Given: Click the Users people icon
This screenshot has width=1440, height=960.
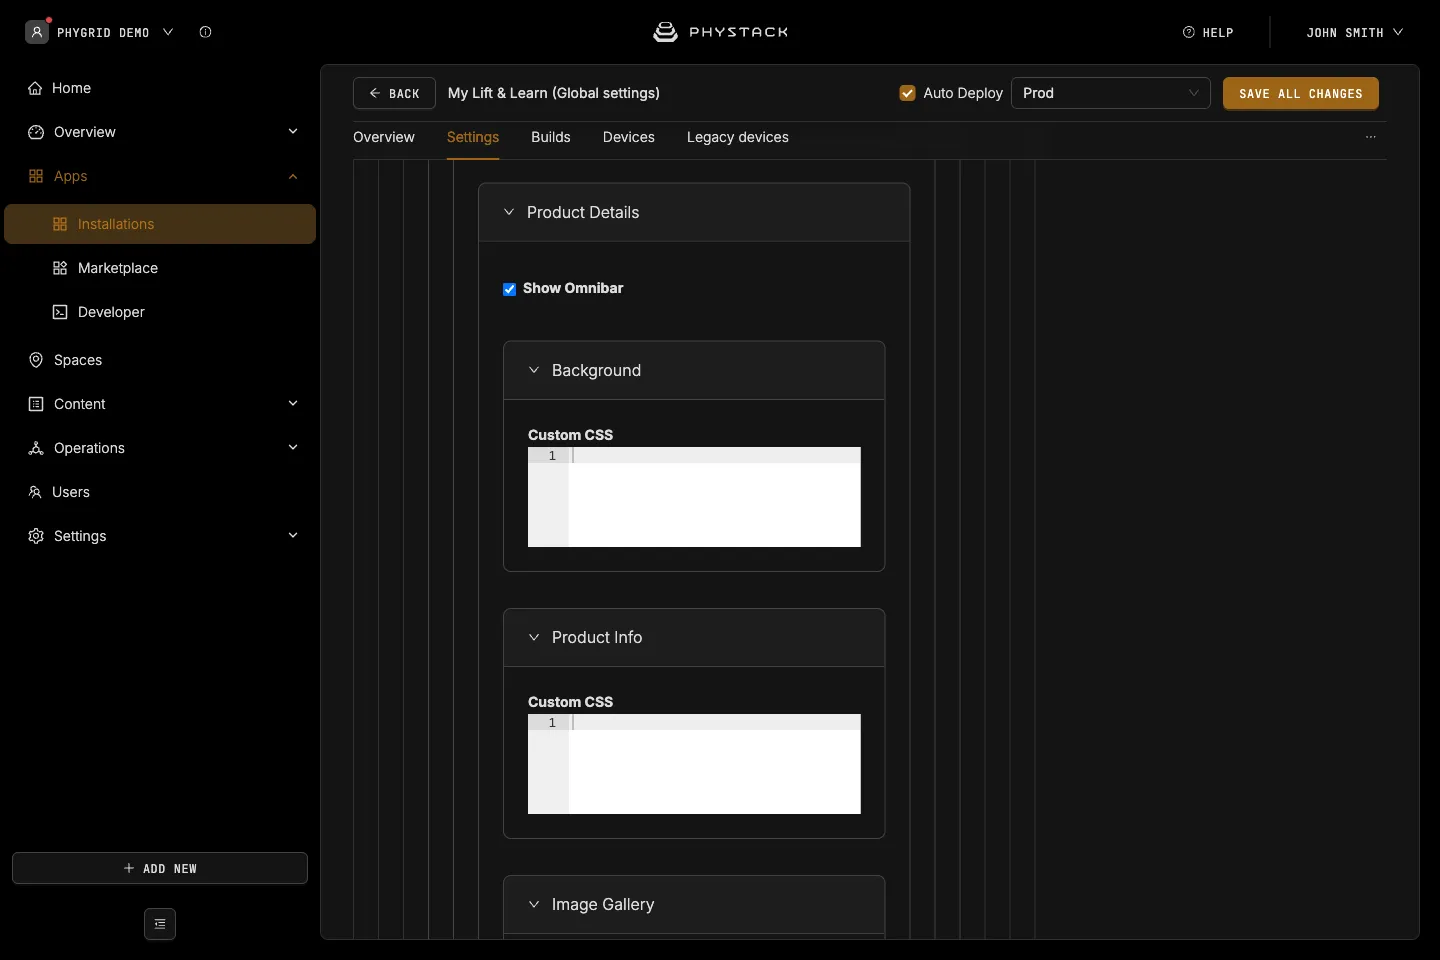Looking at the screenshot, I should 35,492.
